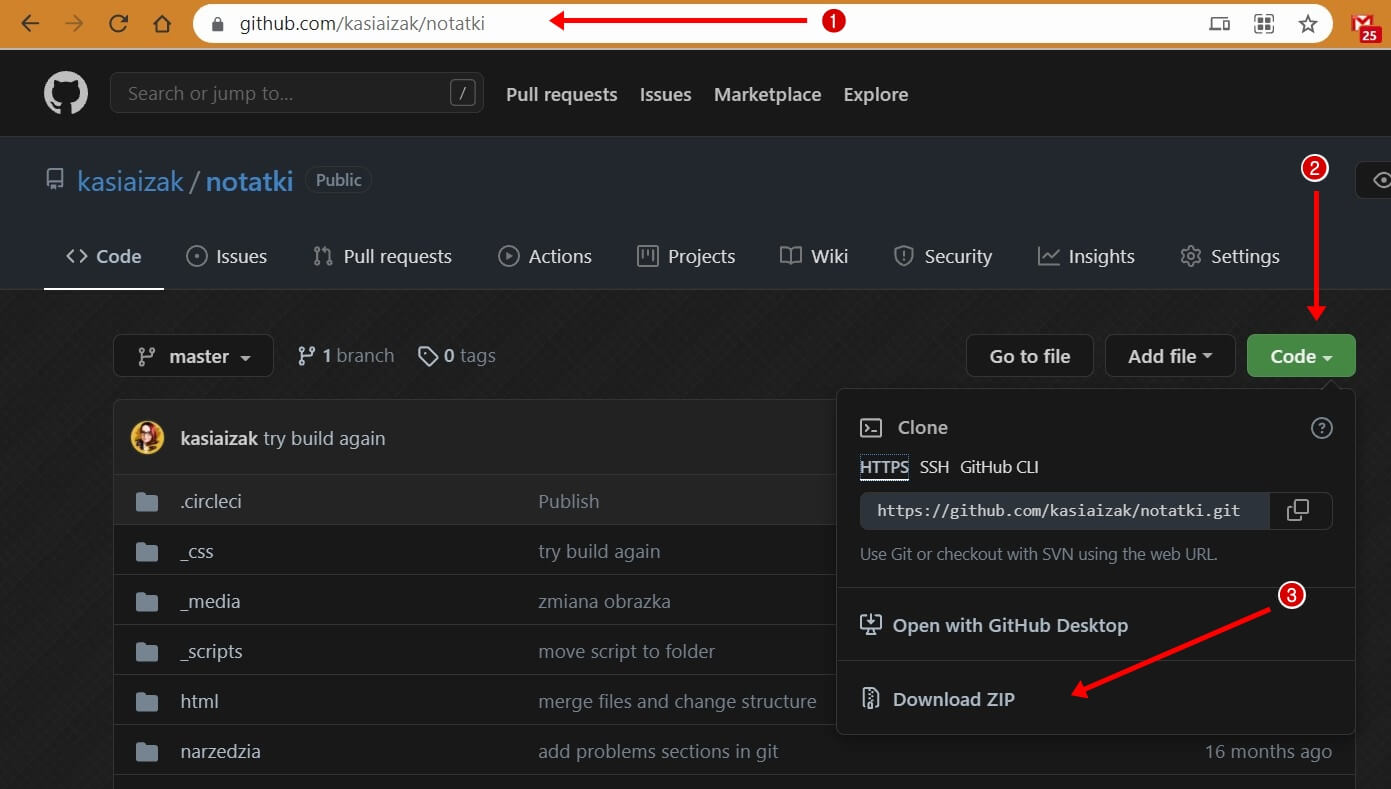Switch clone method to SSH

[x=934, y=467]
